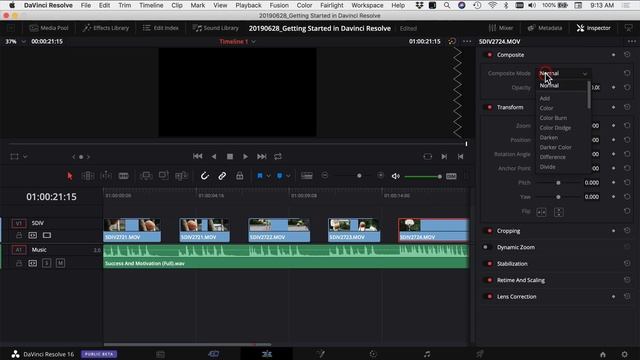Toggle the Cropping section enable dot
Image resolution: width=640 pixels, height=360 pixels.
[489, 231]
